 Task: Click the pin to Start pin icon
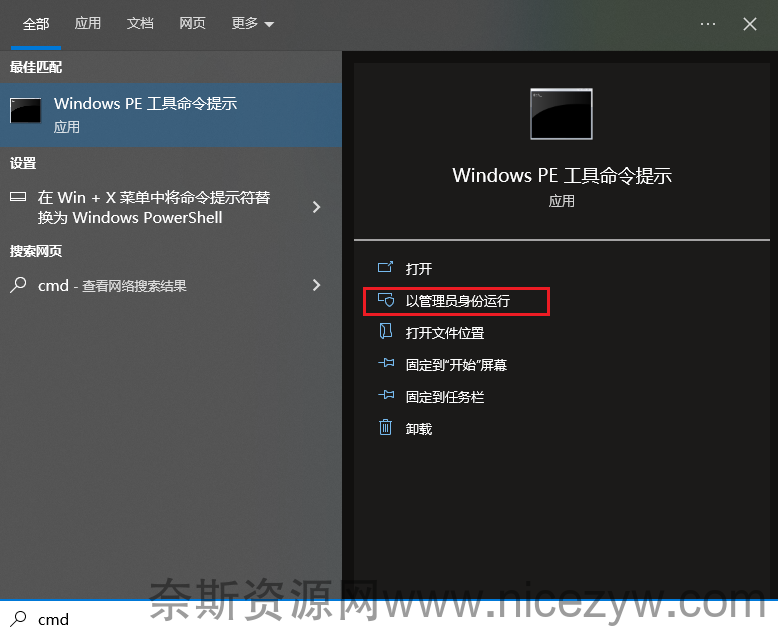click(386, 364)
